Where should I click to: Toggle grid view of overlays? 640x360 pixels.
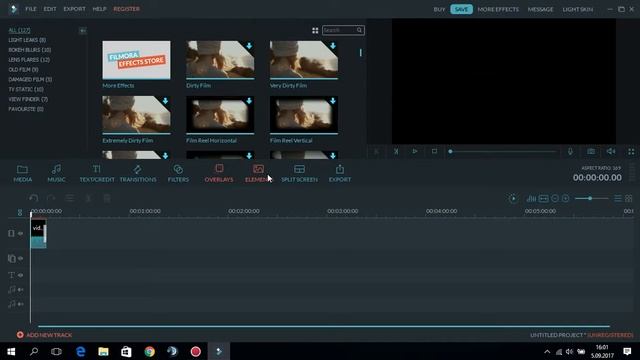(315, 31)
